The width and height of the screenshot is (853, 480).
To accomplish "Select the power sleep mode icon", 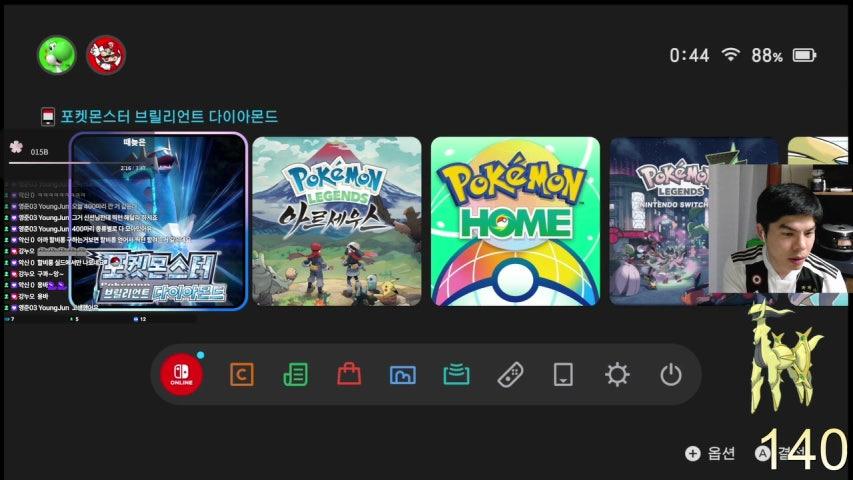I will [x=671, y=374].
